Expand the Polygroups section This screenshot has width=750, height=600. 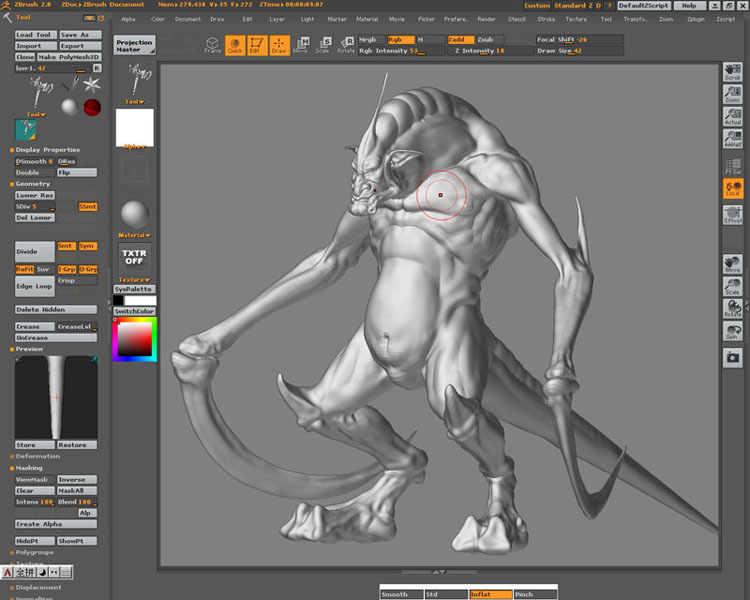click(x=34, y=552)
